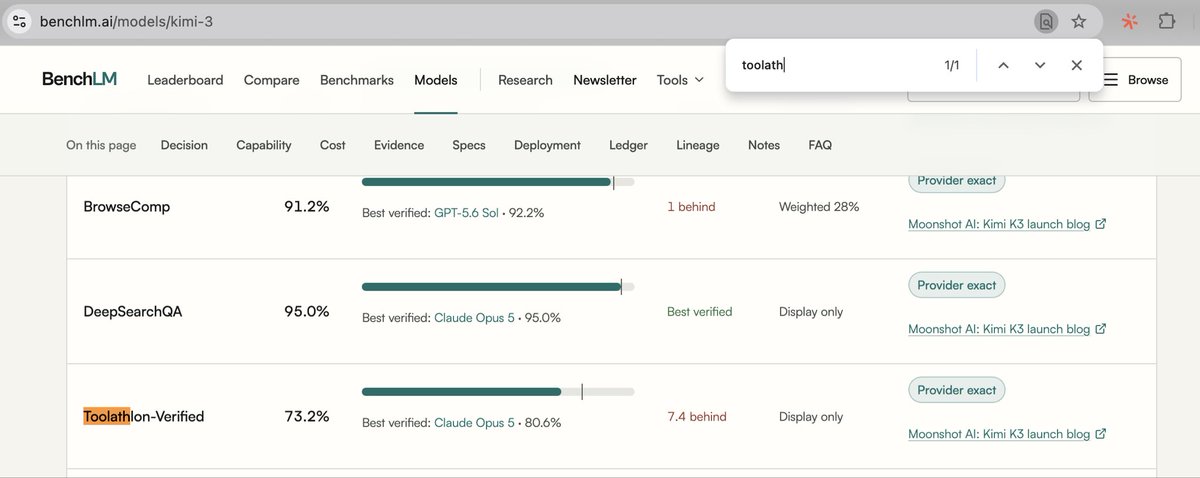Open the Benchmarks nav item
This screenshot has height=478, width=1200.
357,80
